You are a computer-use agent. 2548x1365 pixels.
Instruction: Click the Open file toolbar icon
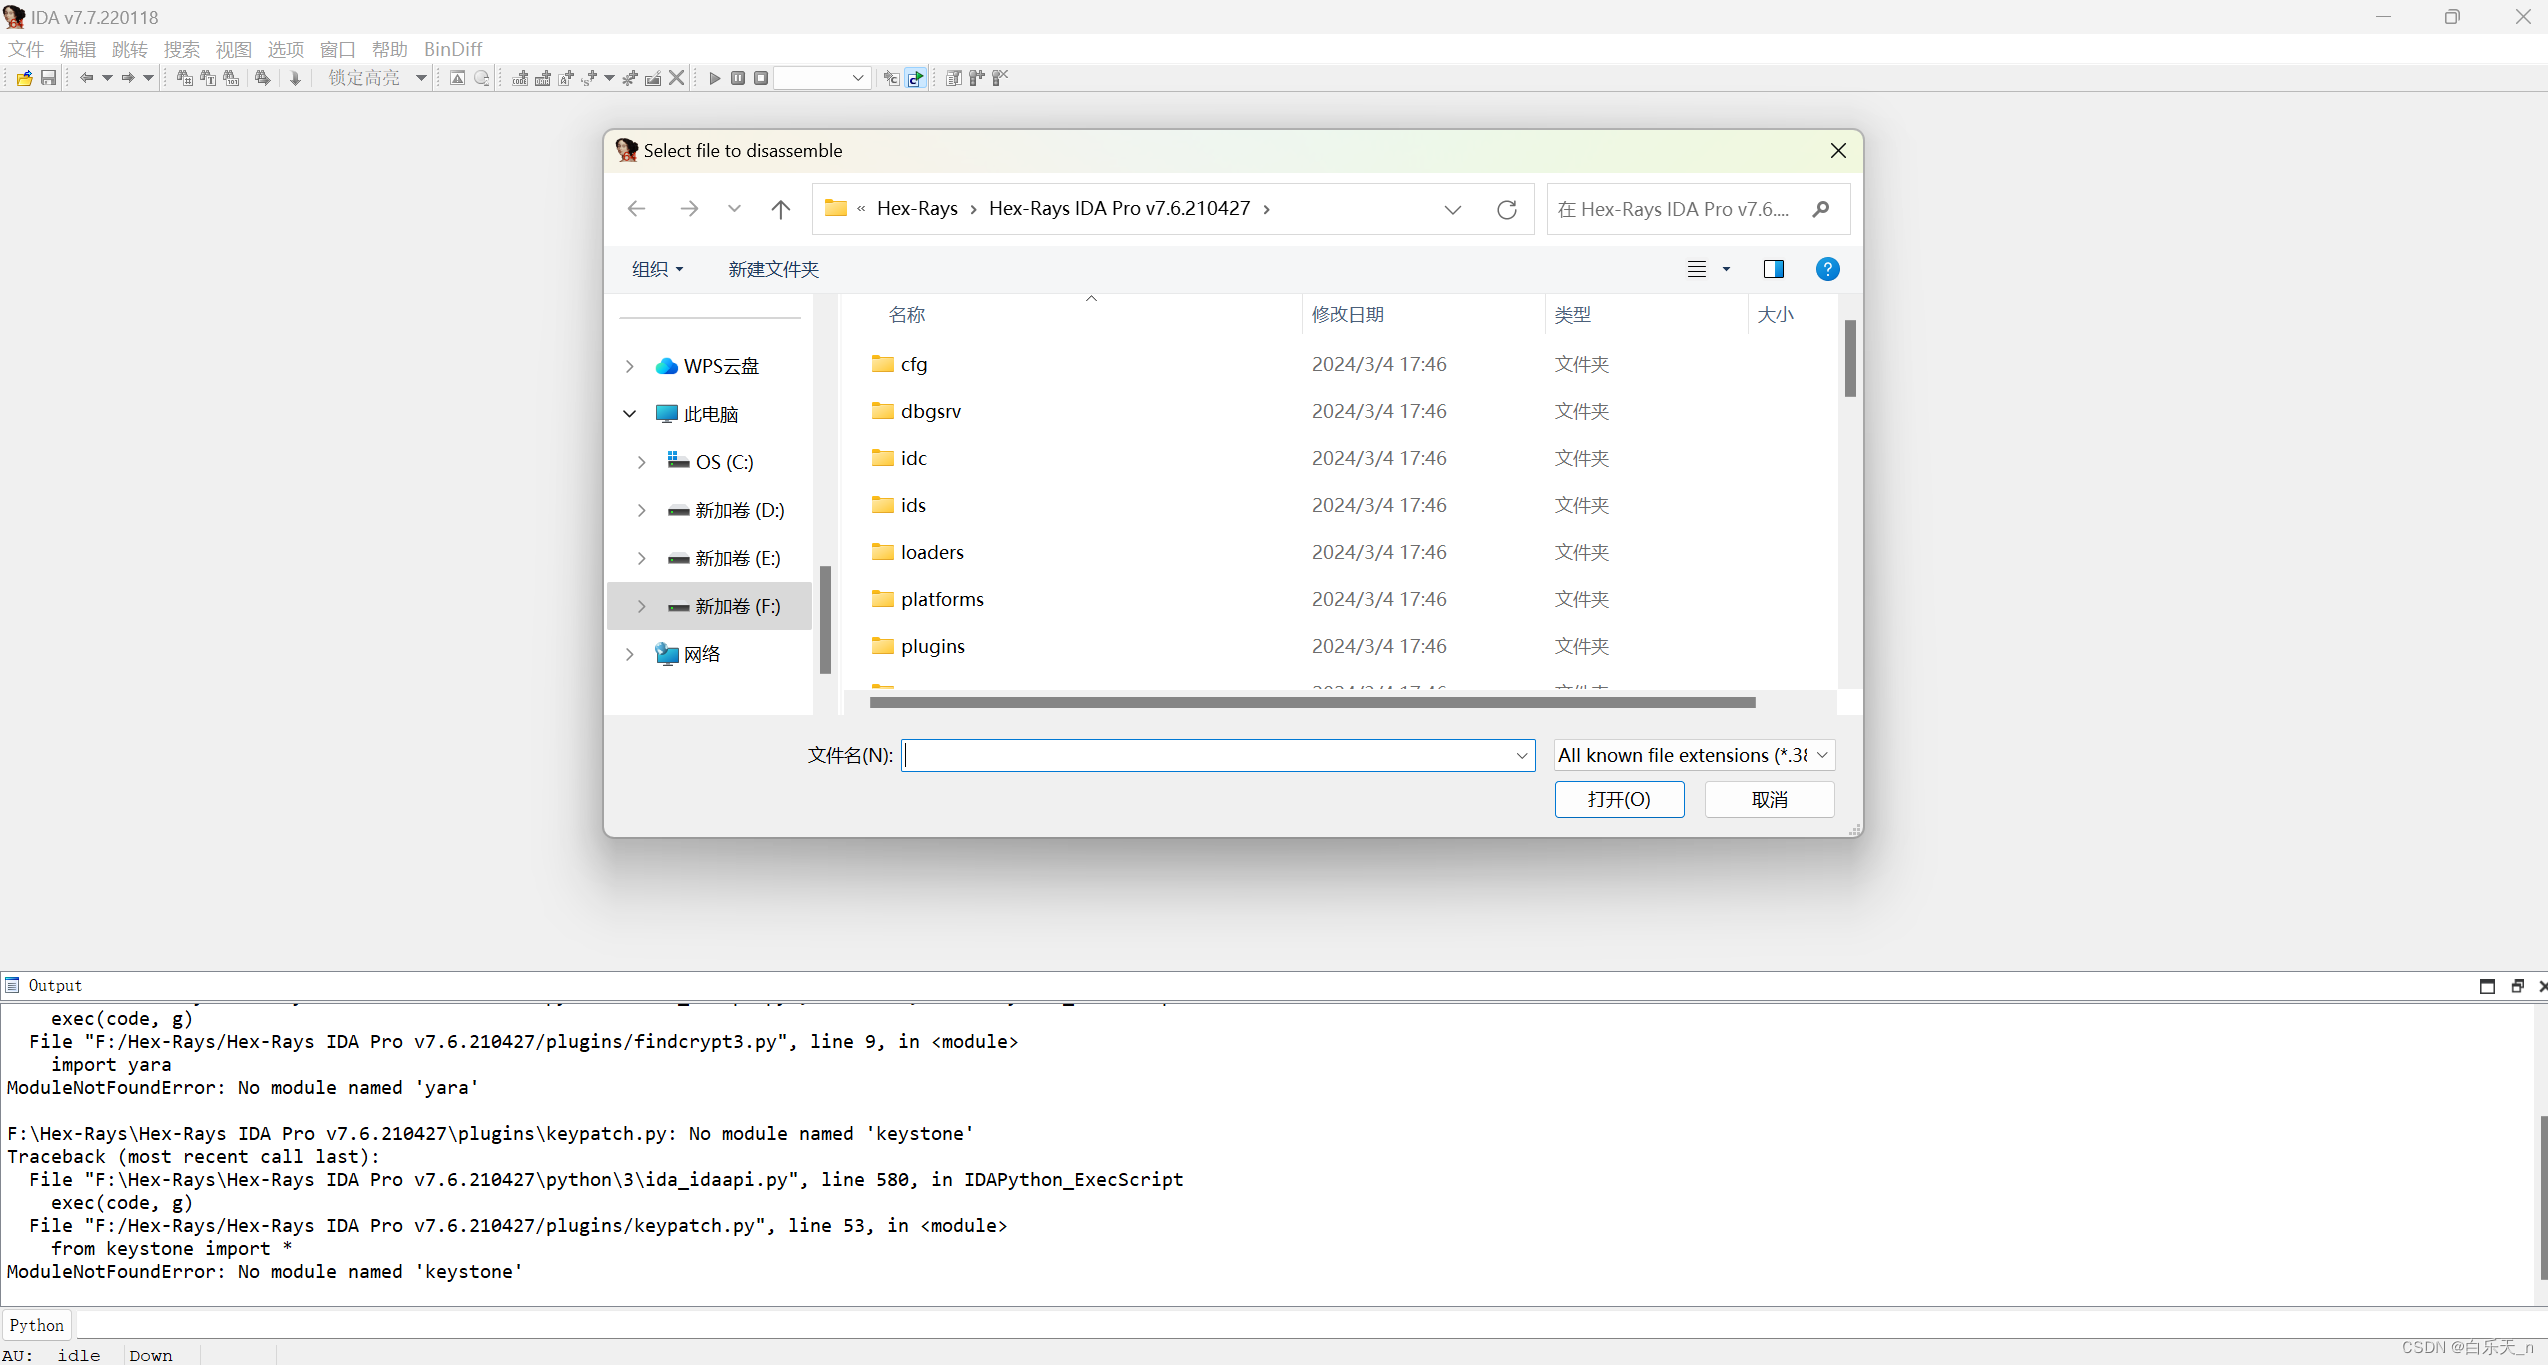(x=24, y=78)
